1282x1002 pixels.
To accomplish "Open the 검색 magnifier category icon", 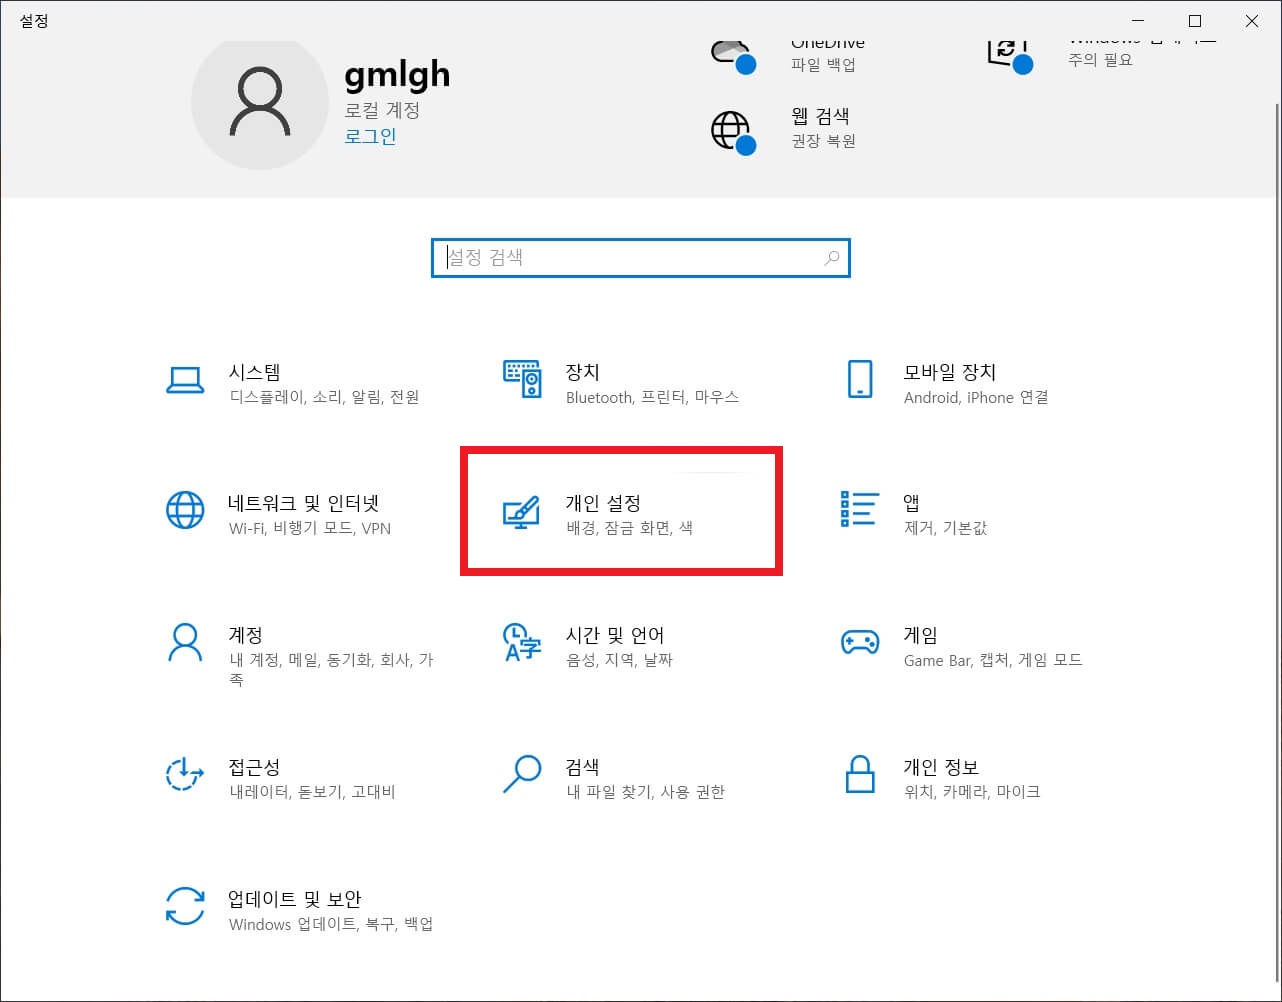I will (522, 775).
